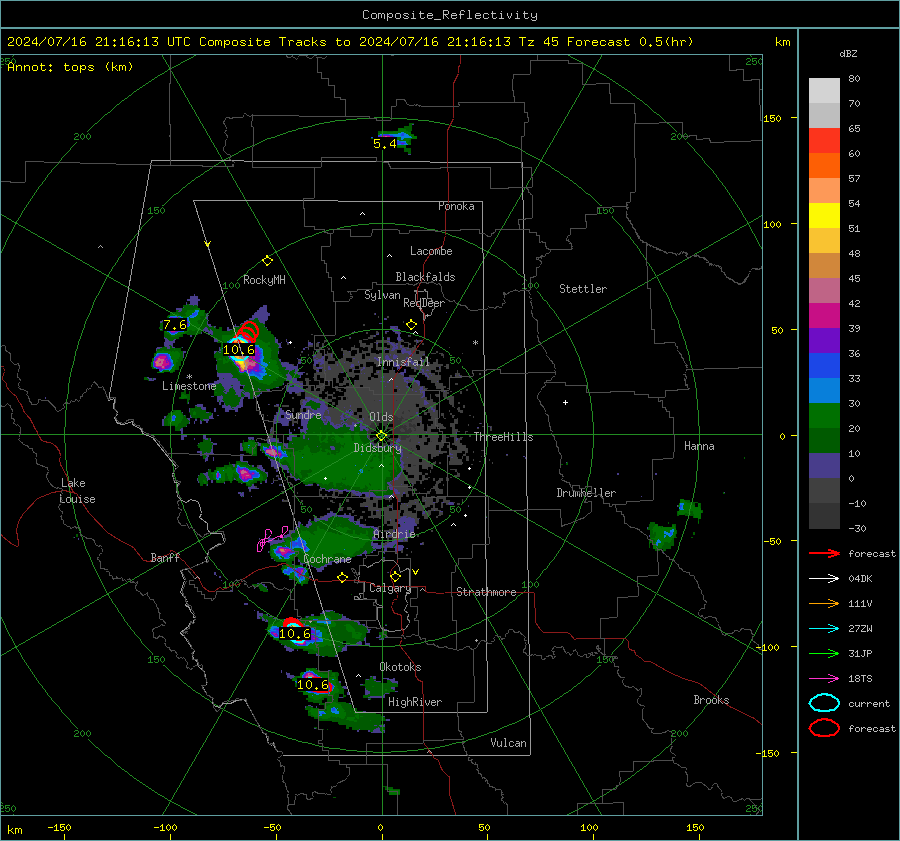The width and height of the screenshot is (900, 841).
Task: Click the Banff label
Action: [165, 557]
